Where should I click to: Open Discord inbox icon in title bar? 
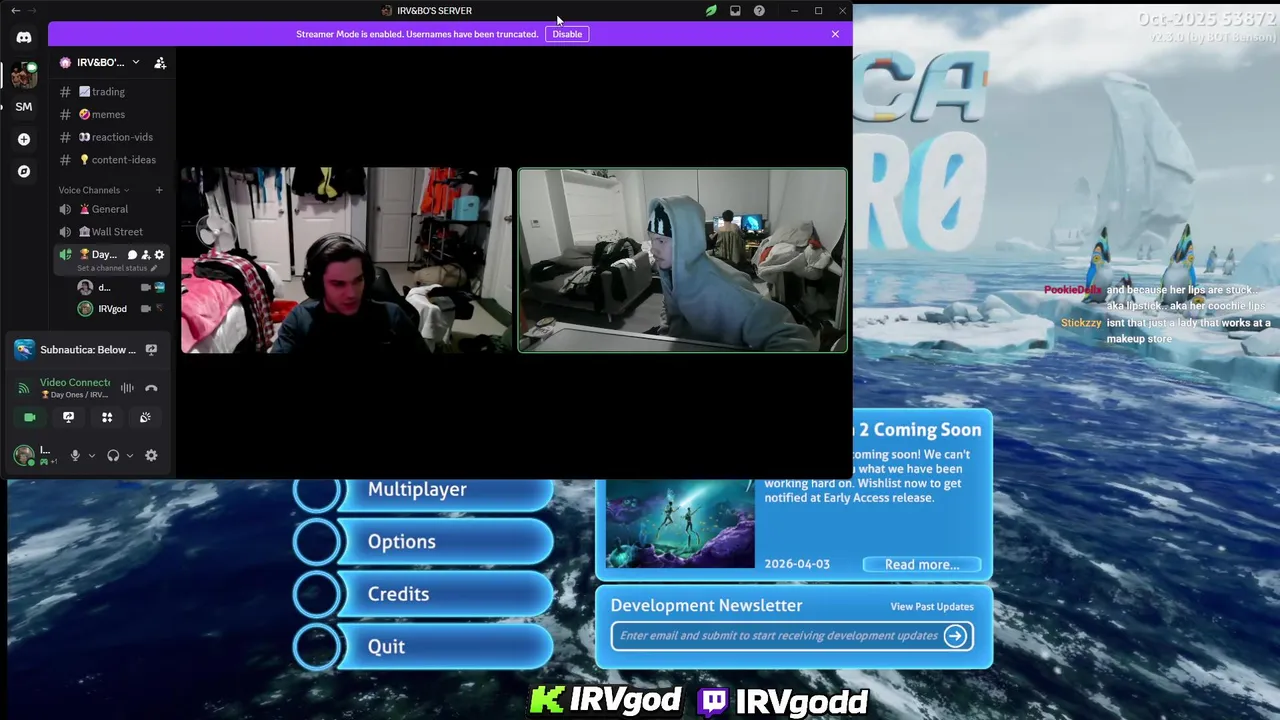735,11
